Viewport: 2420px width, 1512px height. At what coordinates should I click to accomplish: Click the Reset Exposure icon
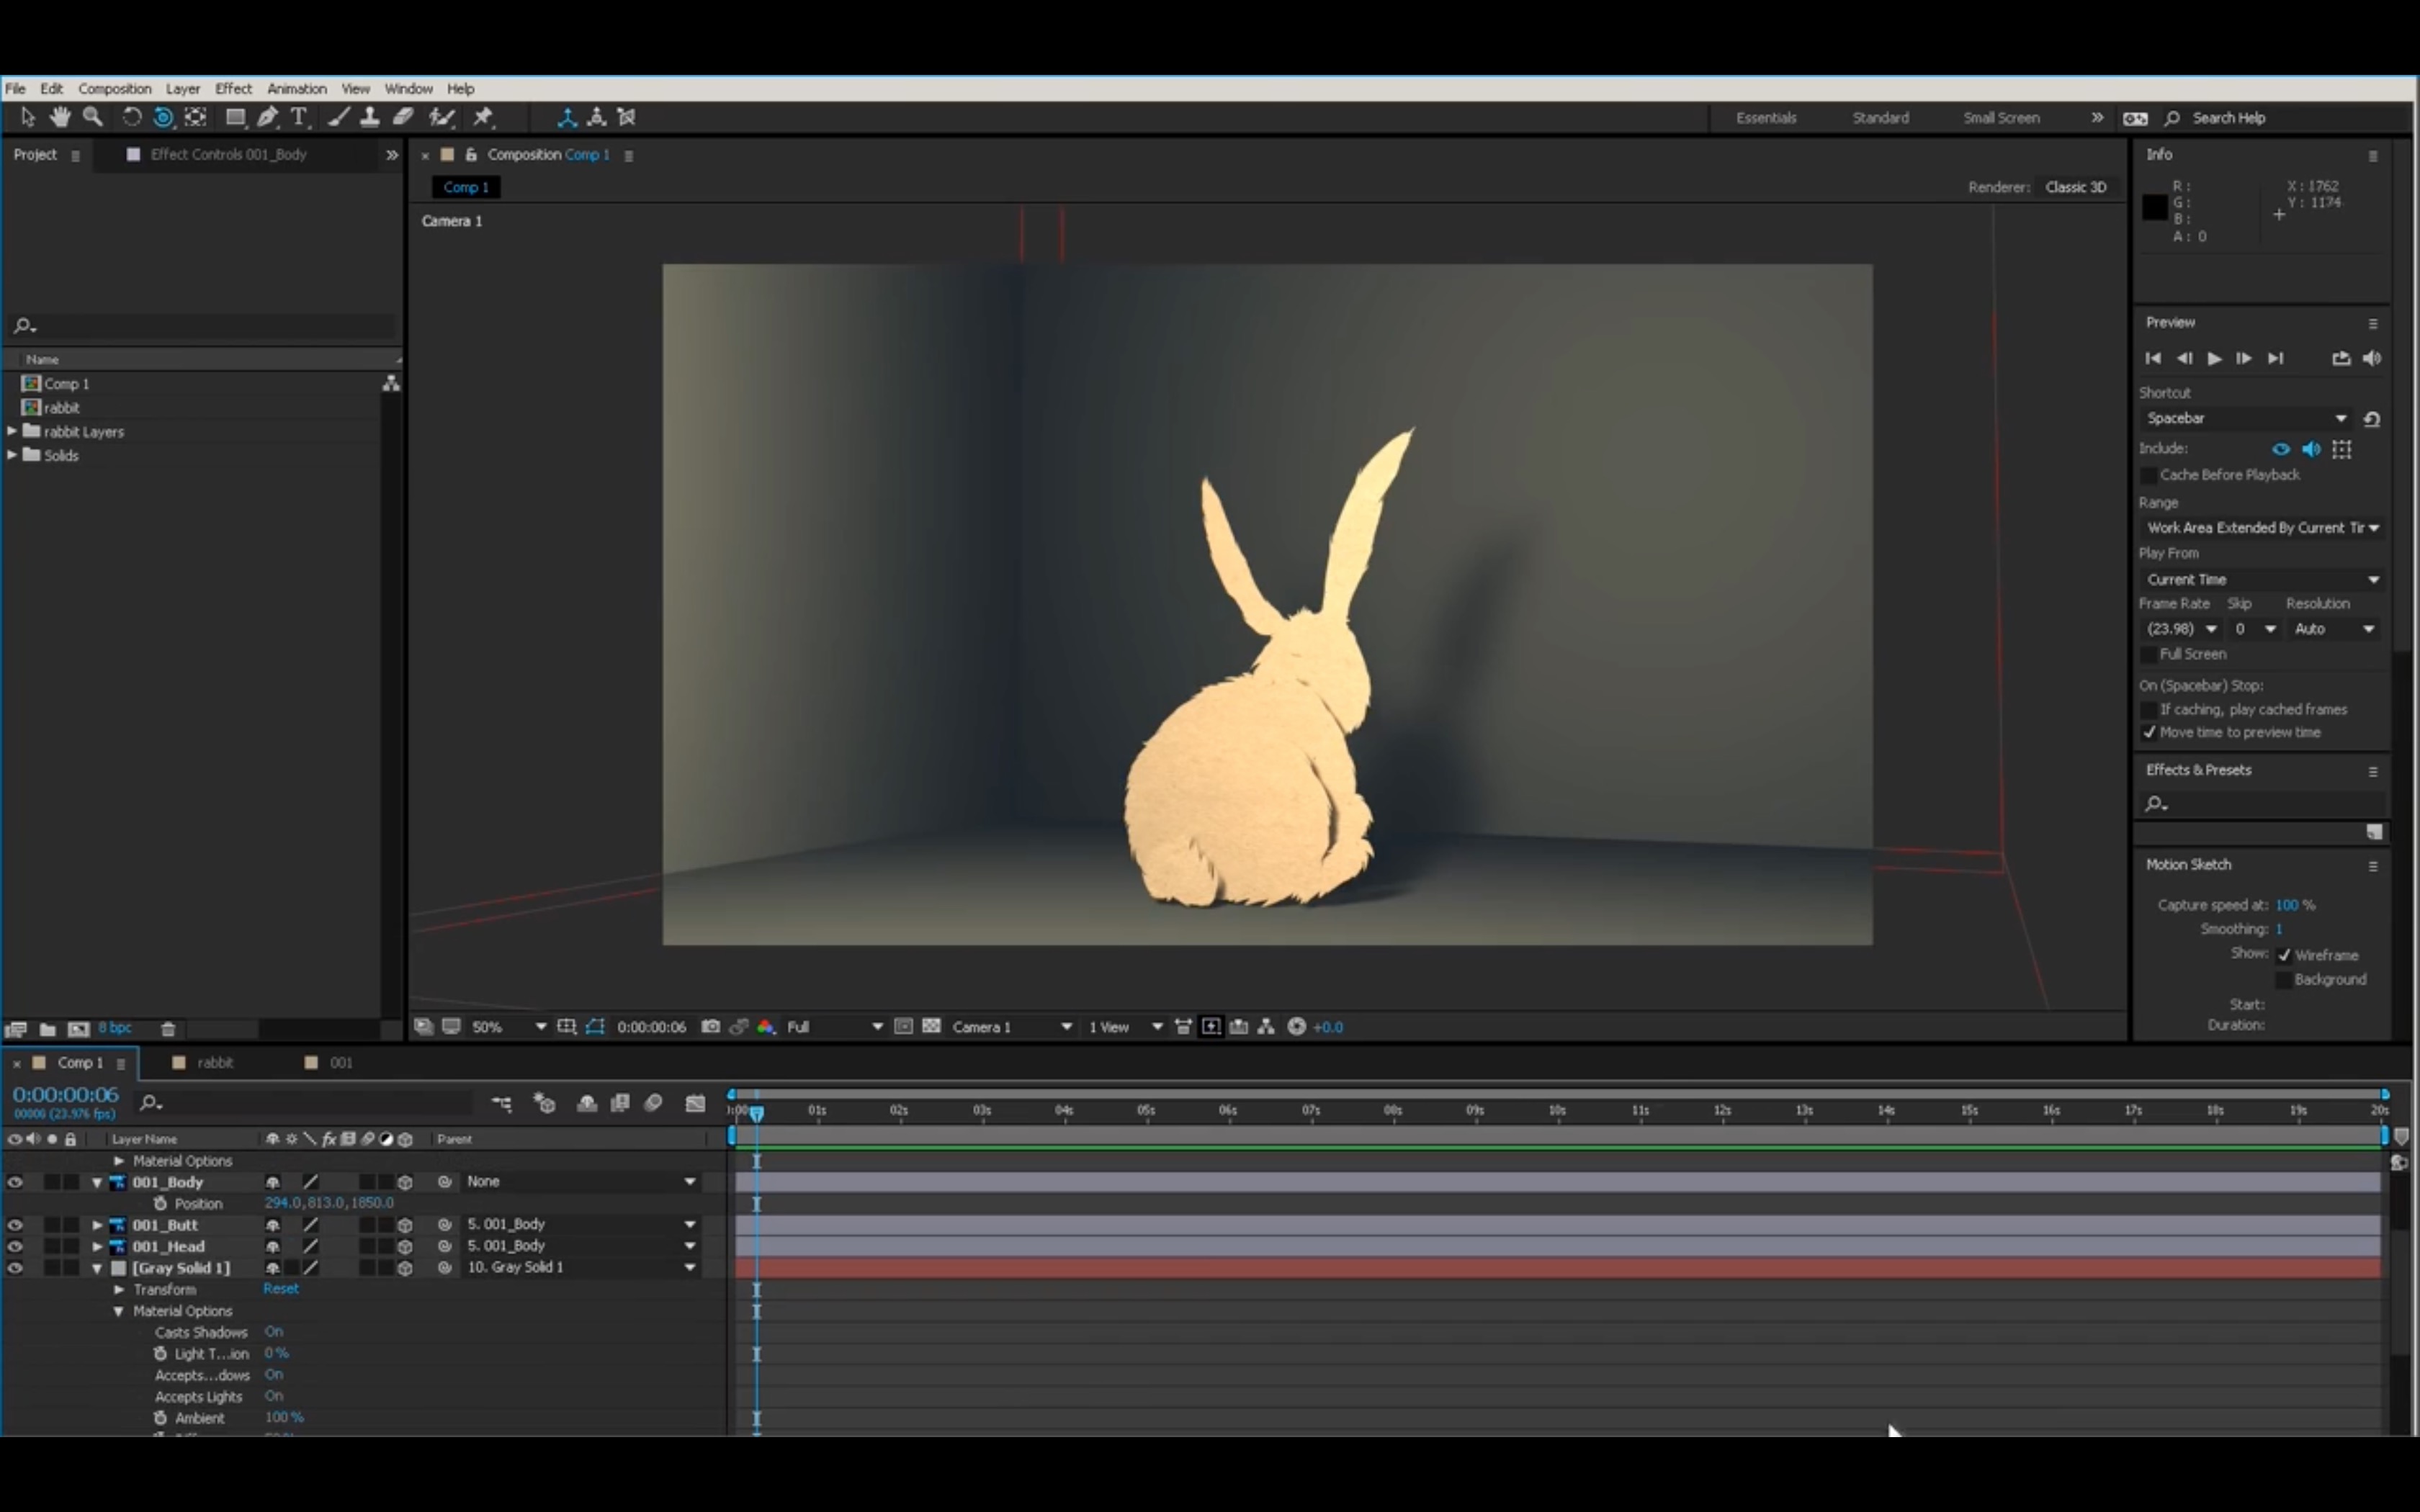1297,1026
